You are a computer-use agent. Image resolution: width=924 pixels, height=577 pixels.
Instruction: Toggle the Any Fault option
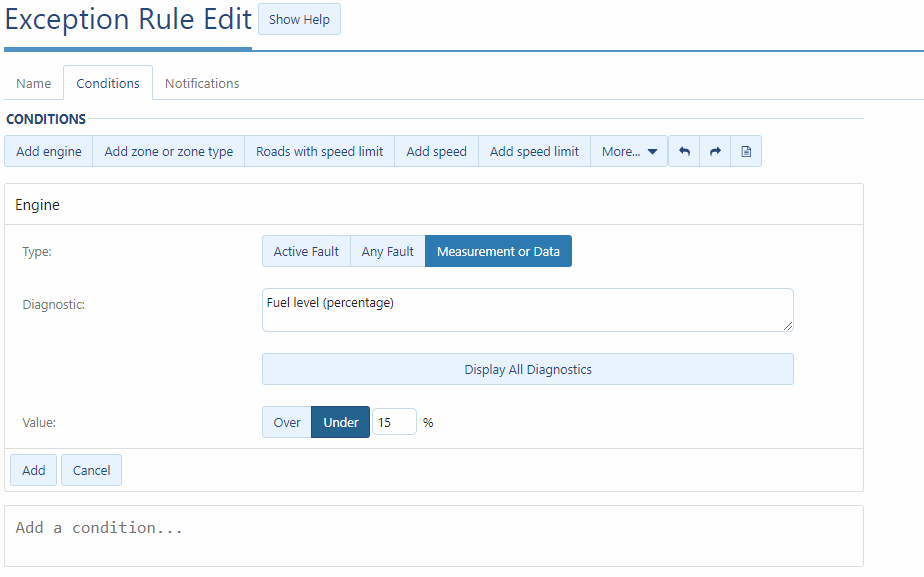387,251
